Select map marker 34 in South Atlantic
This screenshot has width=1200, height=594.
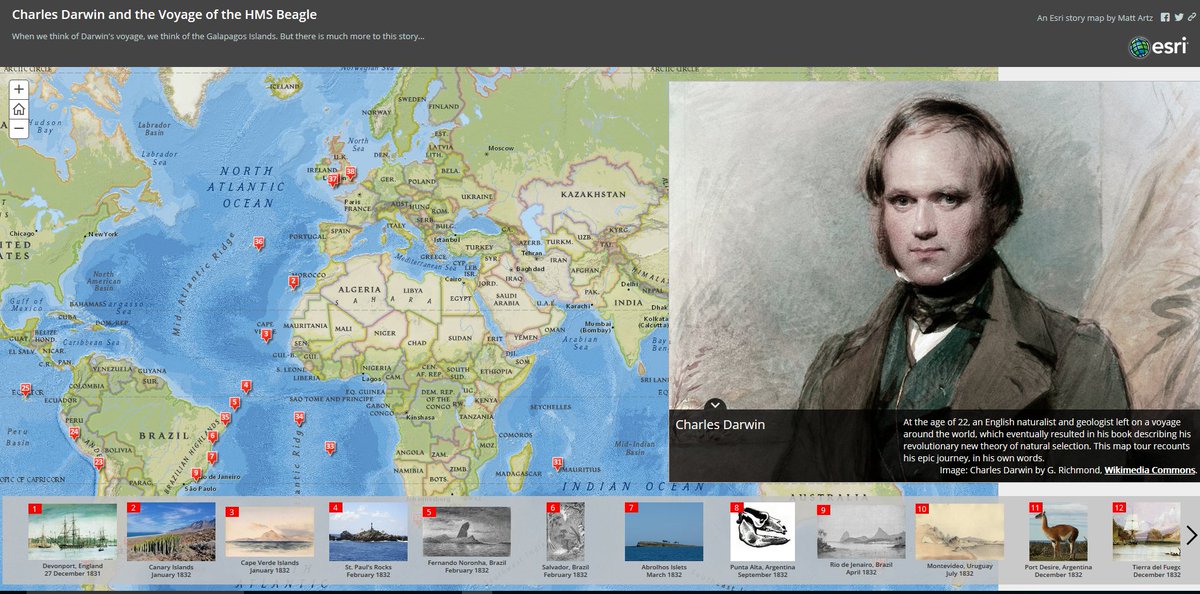point(299,417)
